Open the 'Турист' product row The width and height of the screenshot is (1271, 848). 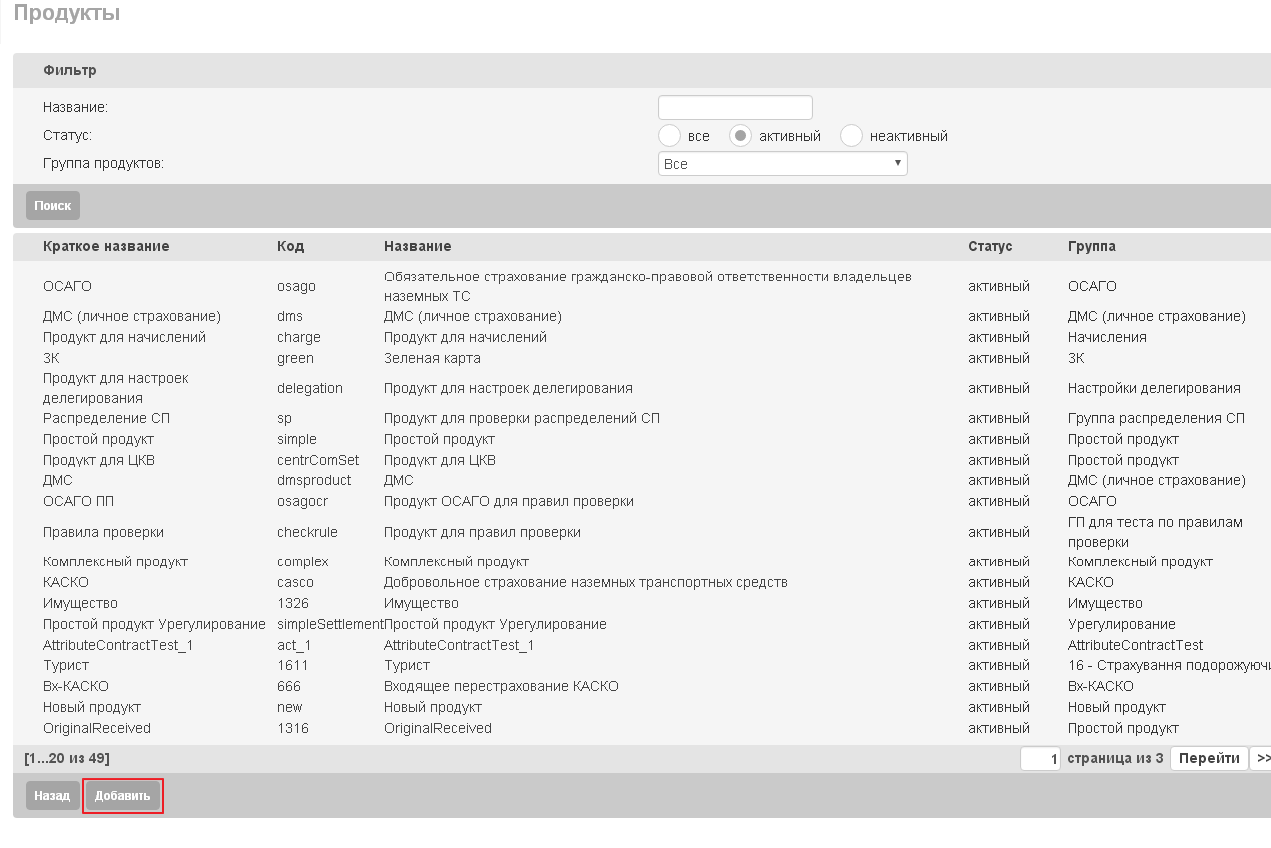click(x=642, y=665)
